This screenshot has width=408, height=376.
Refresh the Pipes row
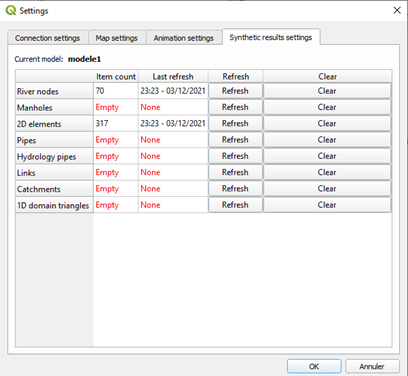pos(235,140)
